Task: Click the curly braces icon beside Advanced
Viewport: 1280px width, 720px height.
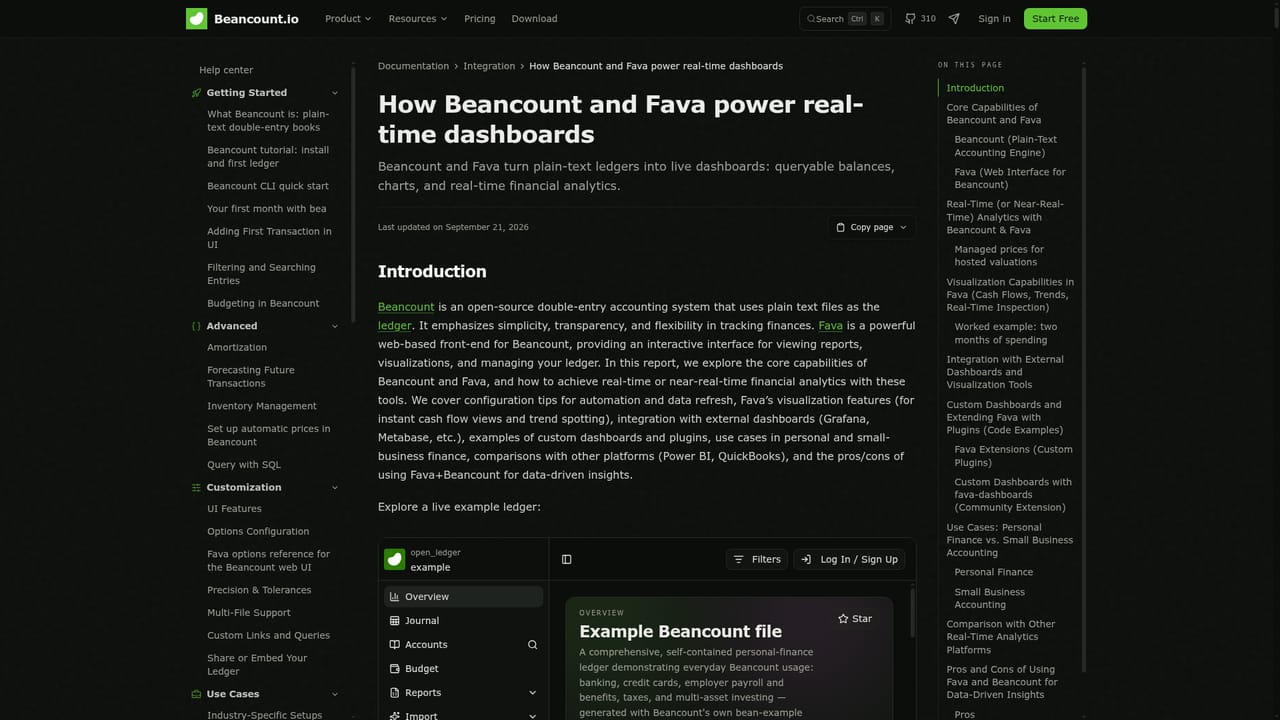Action: coord(196,326)
